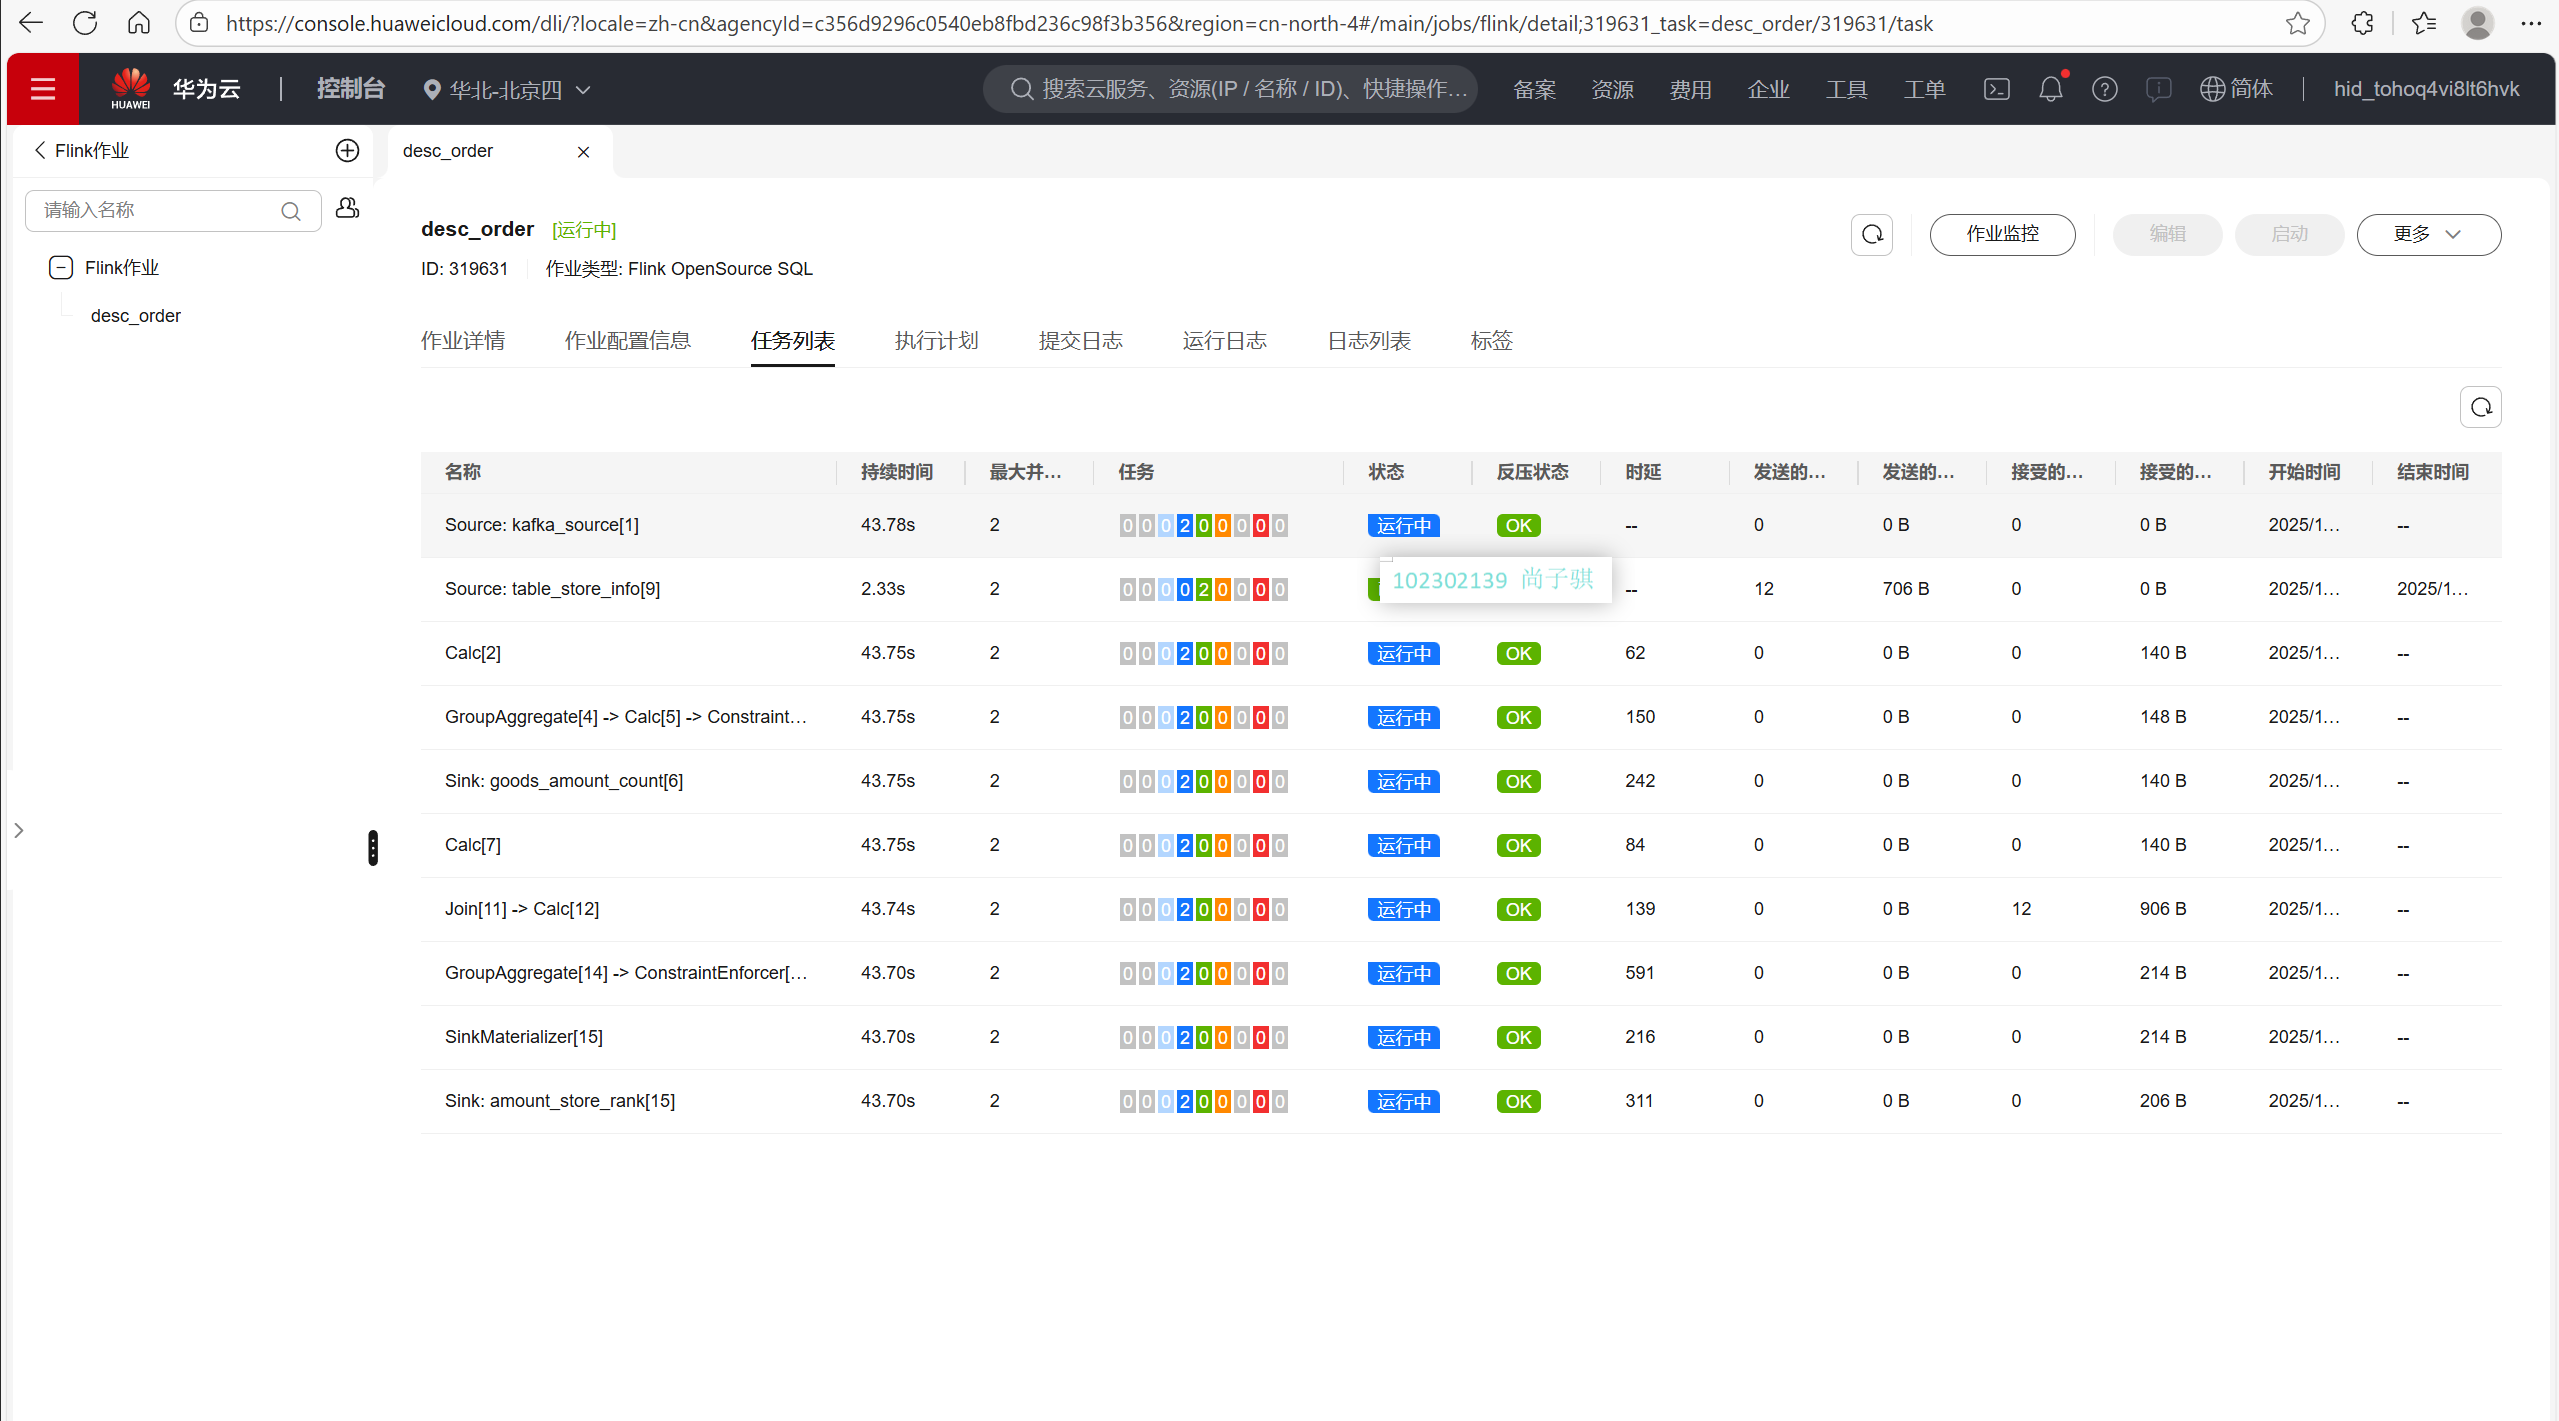Open the red hamburger service menu
Viewport: 2559px width, 1421px height.
(x=43, y=89)
